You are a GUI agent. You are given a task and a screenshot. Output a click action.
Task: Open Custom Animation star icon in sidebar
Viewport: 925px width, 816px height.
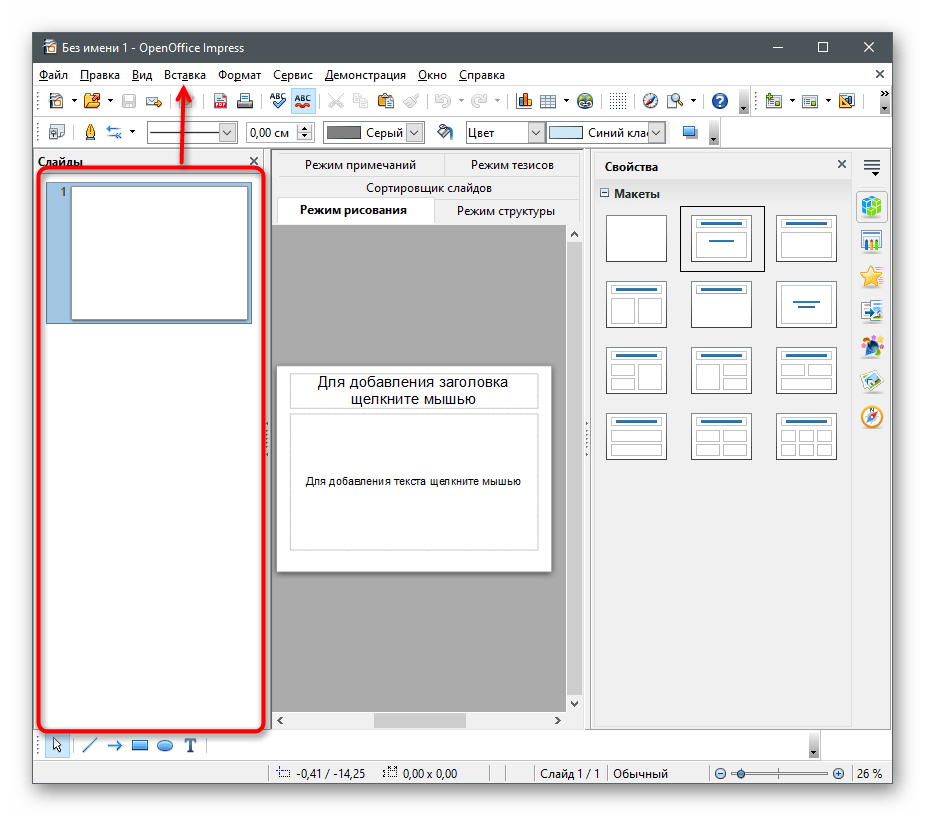coord(872,276)
